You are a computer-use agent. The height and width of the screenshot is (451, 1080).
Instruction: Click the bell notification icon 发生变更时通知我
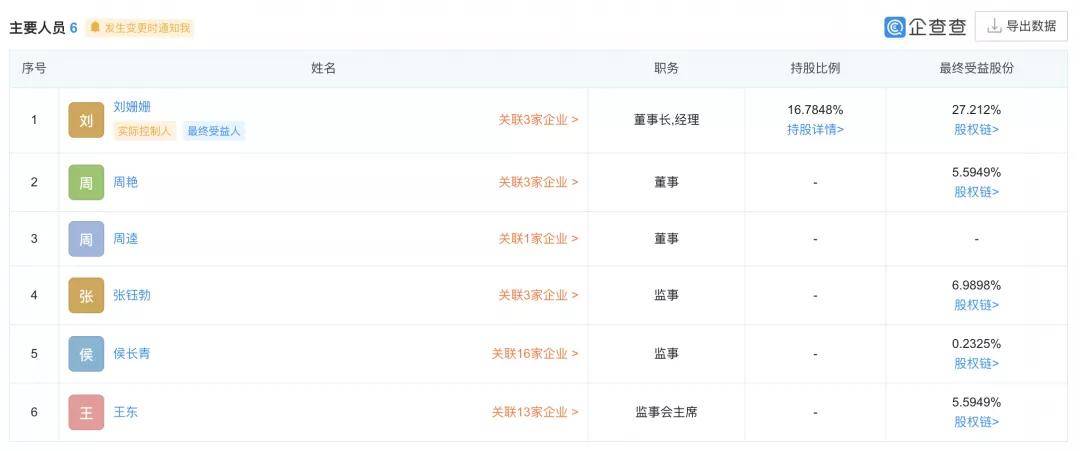[x=95, y=27]
